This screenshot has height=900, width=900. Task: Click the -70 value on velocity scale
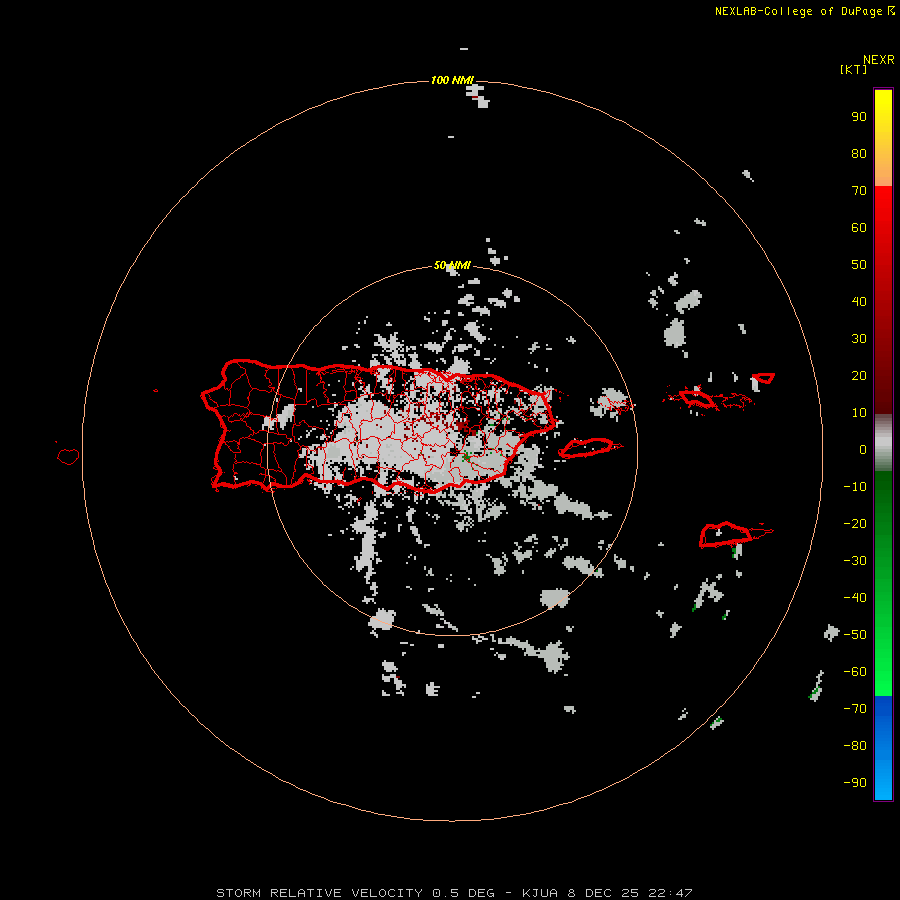tap(855, 709)
